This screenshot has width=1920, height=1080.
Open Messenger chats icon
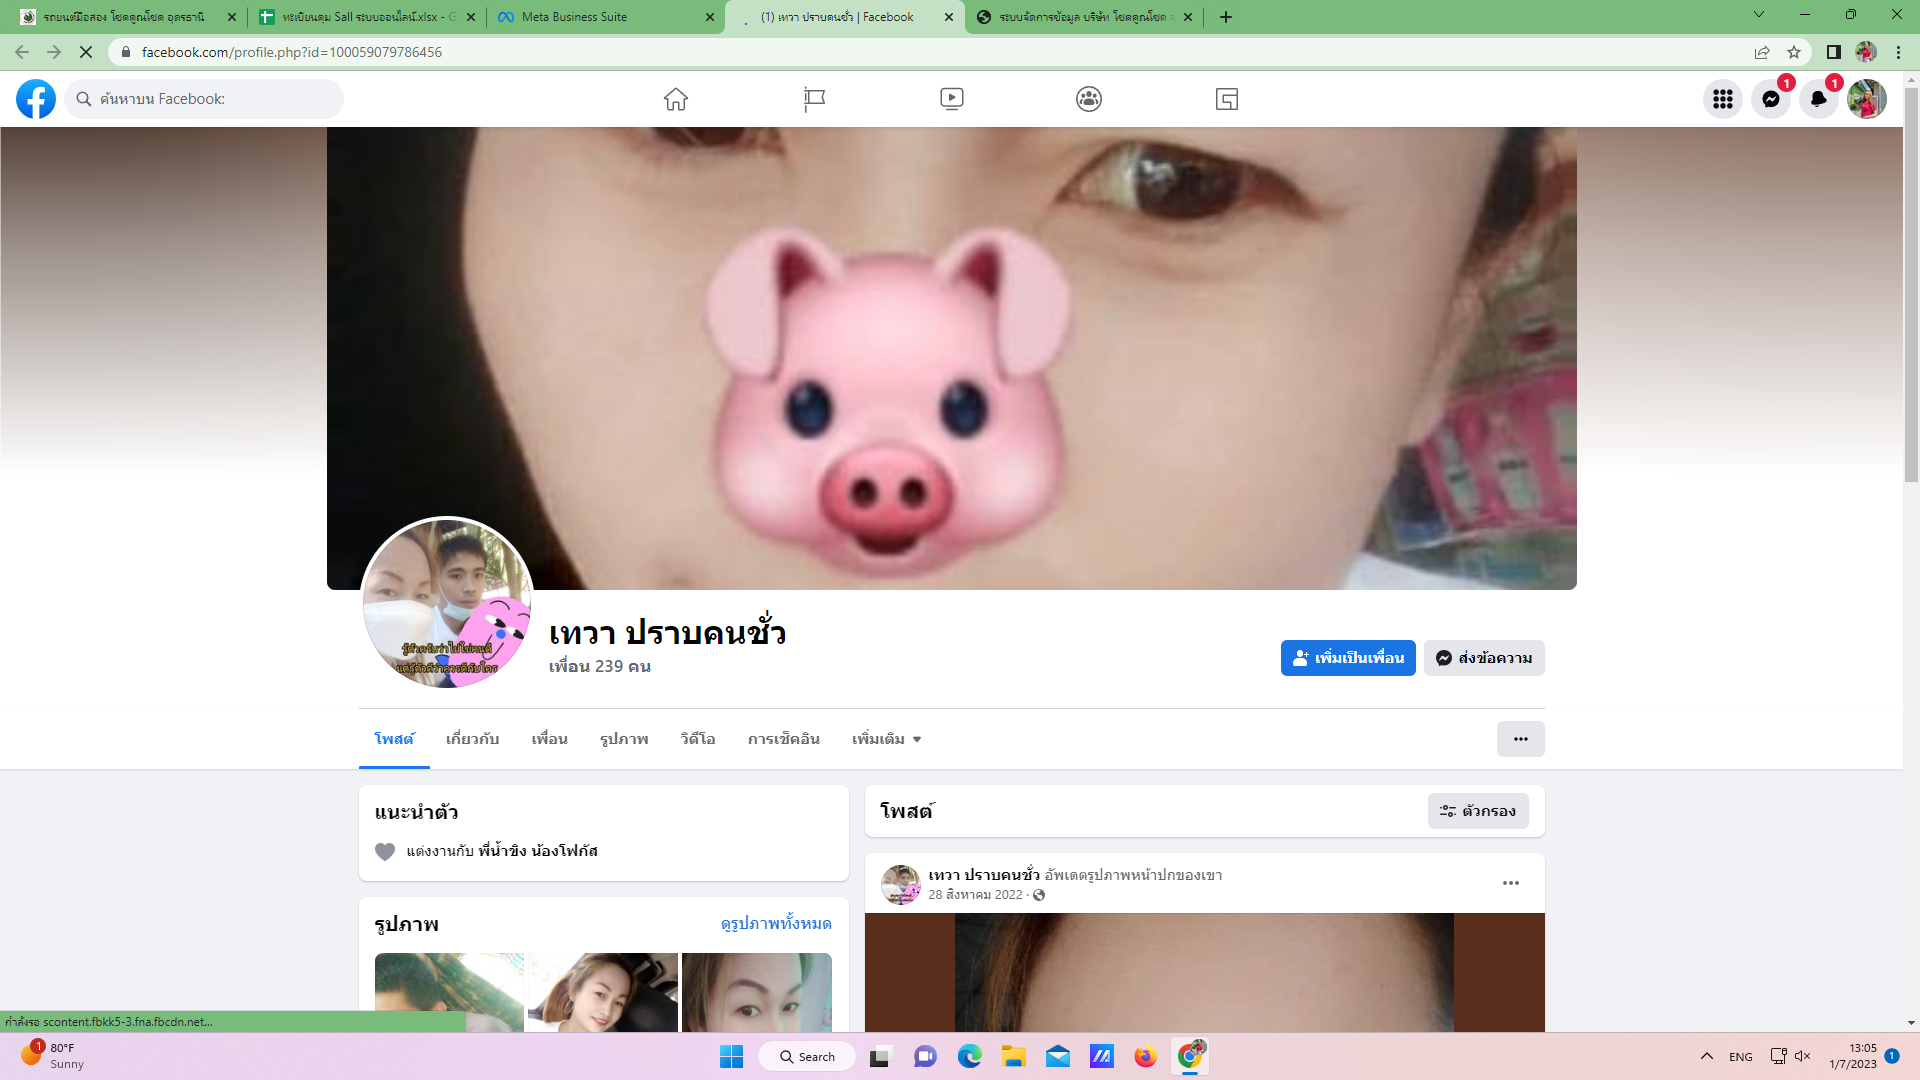click(x=1770, y=99)
